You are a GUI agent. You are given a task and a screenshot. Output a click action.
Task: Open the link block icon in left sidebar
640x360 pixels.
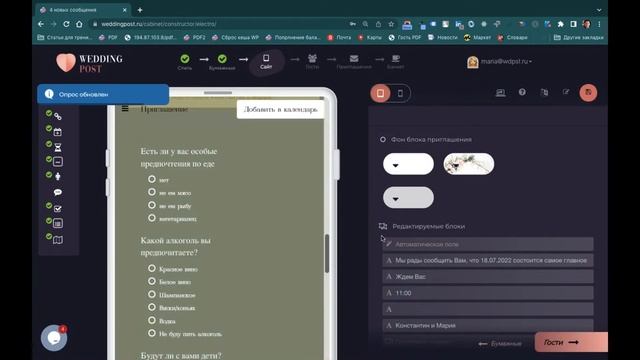pyautogui.click(x=58, y=117)
